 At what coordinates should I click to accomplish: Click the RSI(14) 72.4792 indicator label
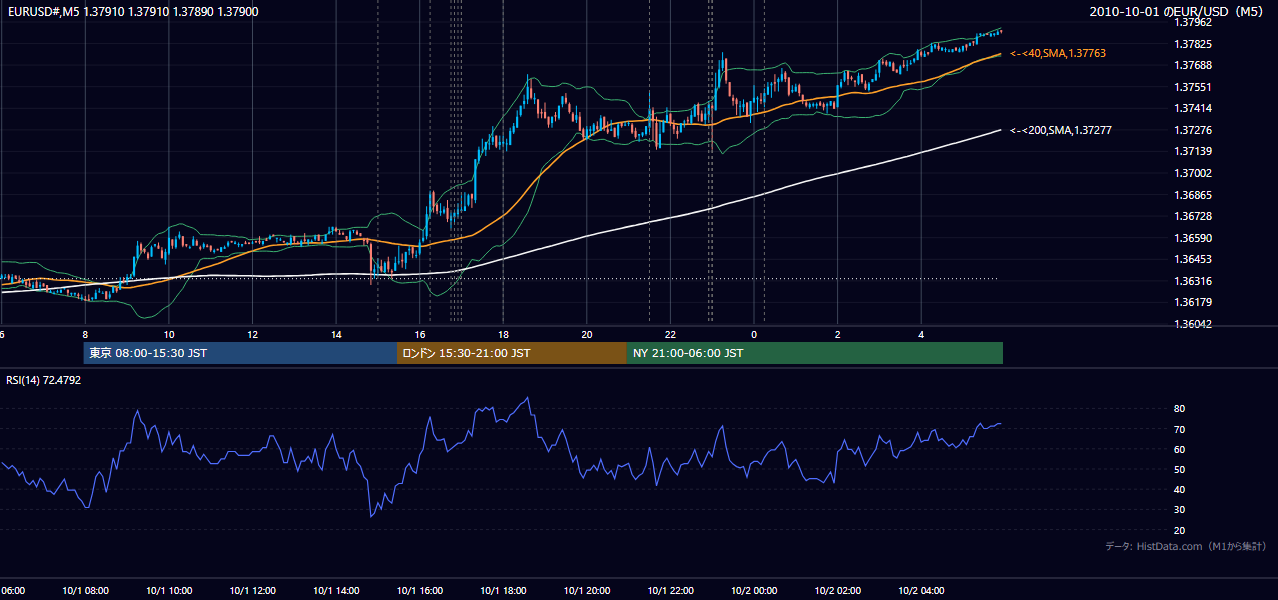[x=44, y=380]
